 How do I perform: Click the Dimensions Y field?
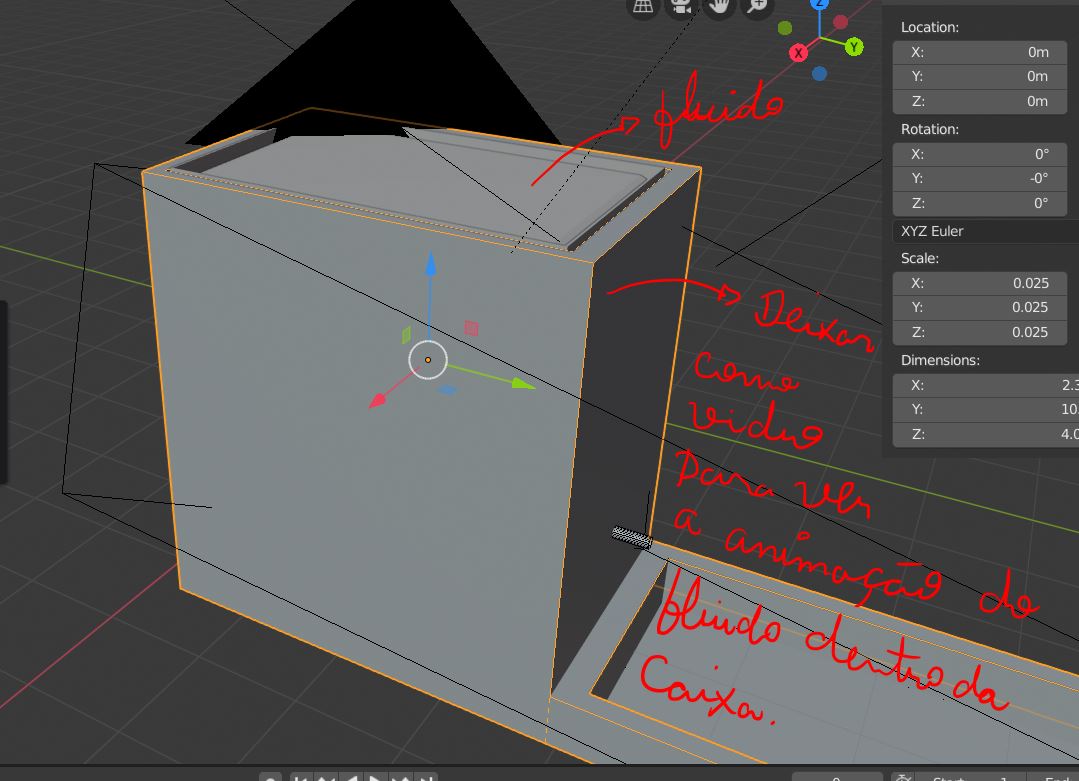coord(985,409)
